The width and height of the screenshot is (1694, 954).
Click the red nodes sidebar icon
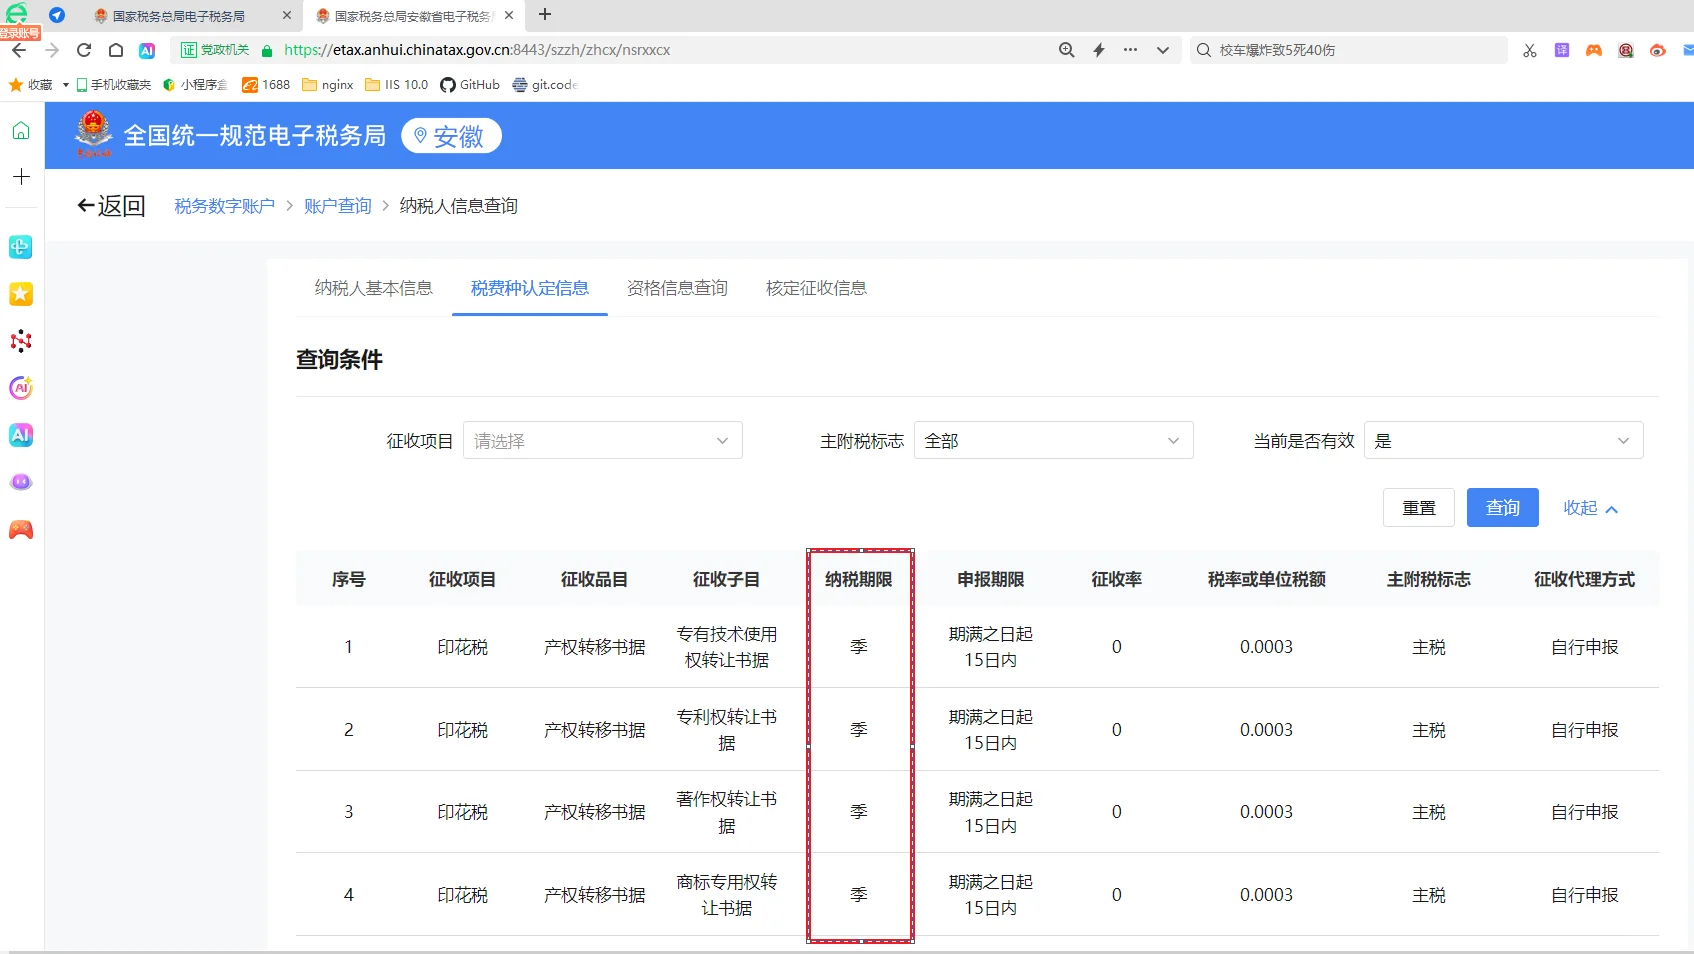[21, 341]
